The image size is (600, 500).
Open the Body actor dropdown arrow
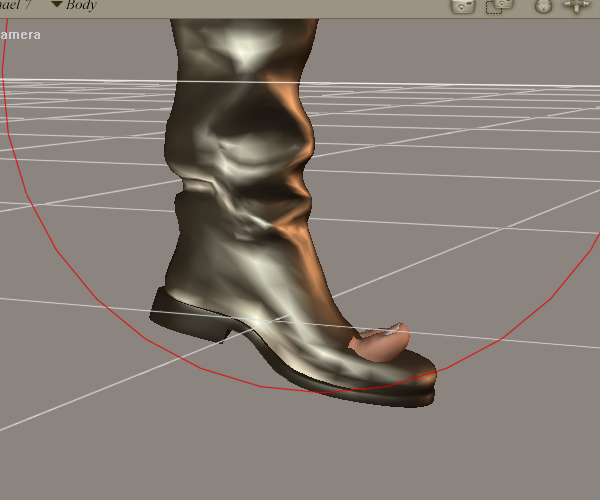[56, 5]
